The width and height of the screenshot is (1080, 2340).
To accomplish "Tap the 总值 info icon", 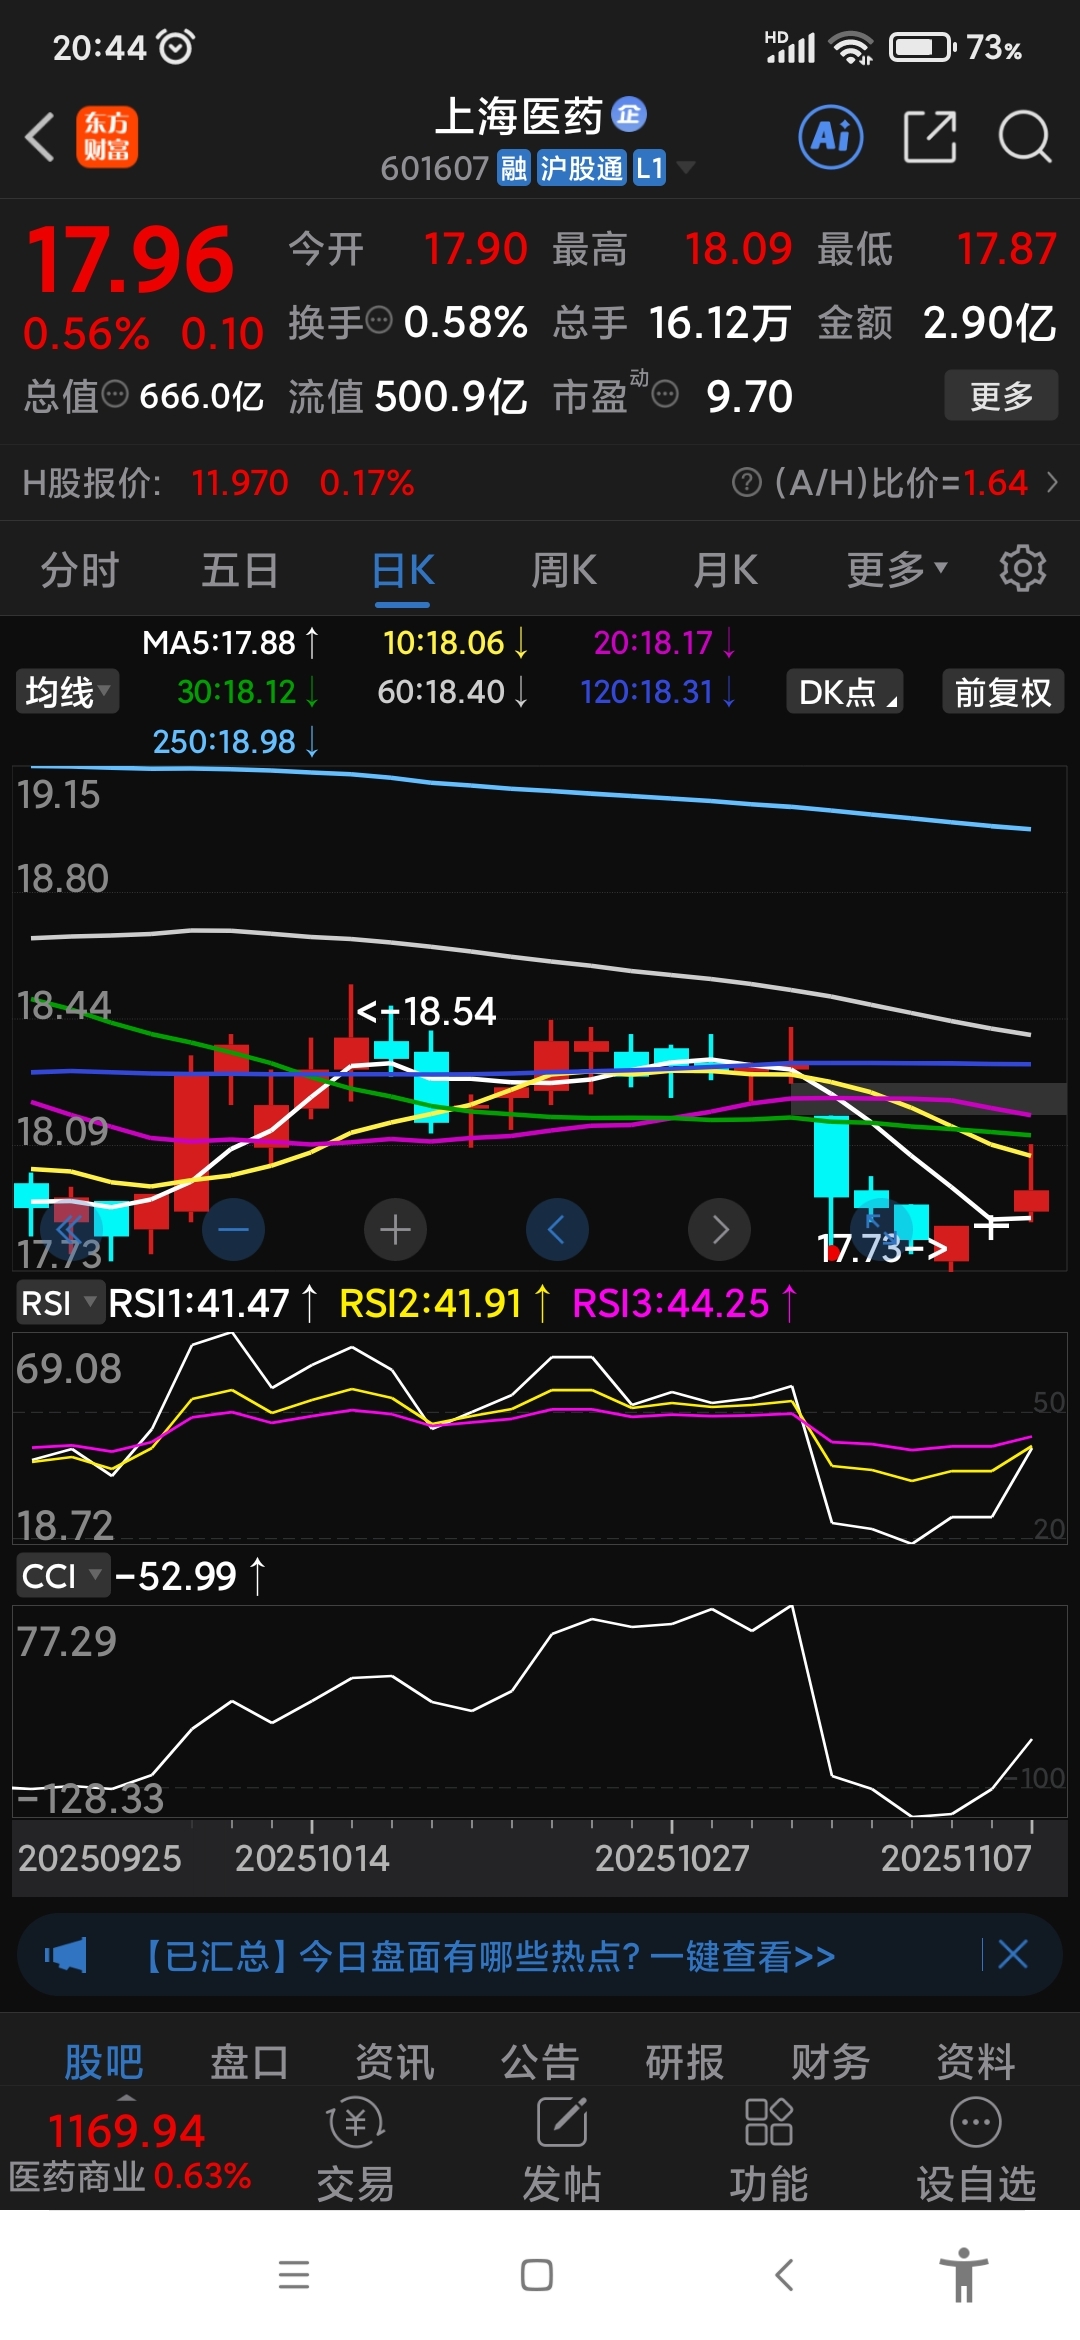I will point(115,394).
